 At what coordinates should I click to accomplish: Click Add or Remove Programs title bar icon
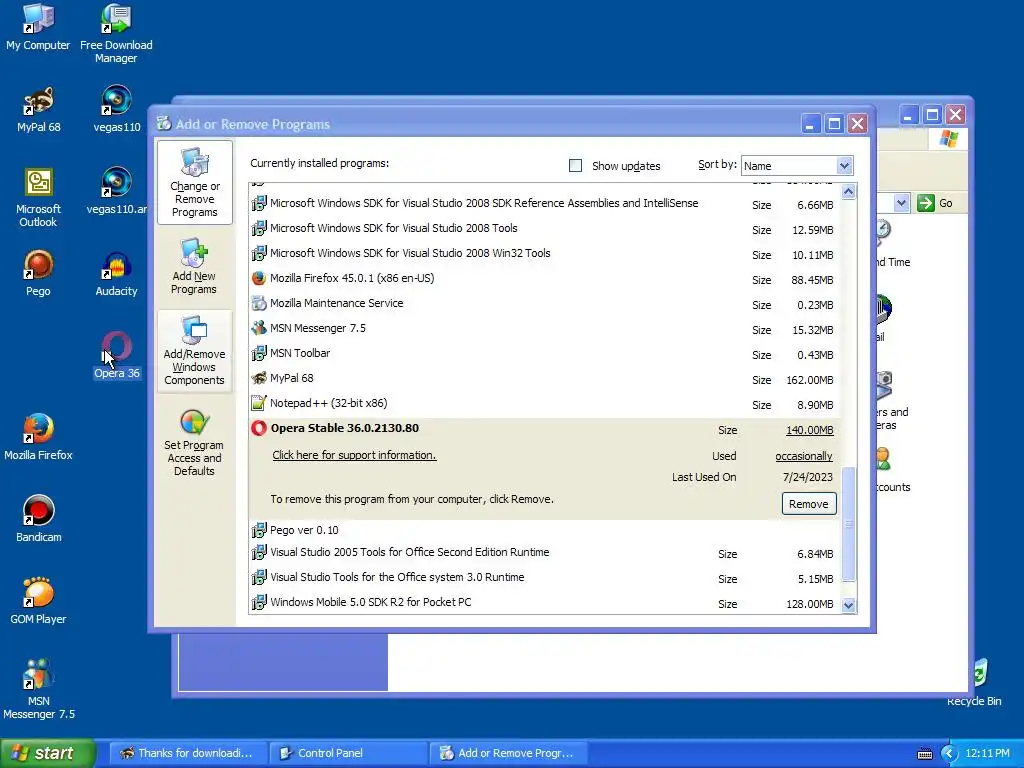pyautogui.click(x=164, y=123)
